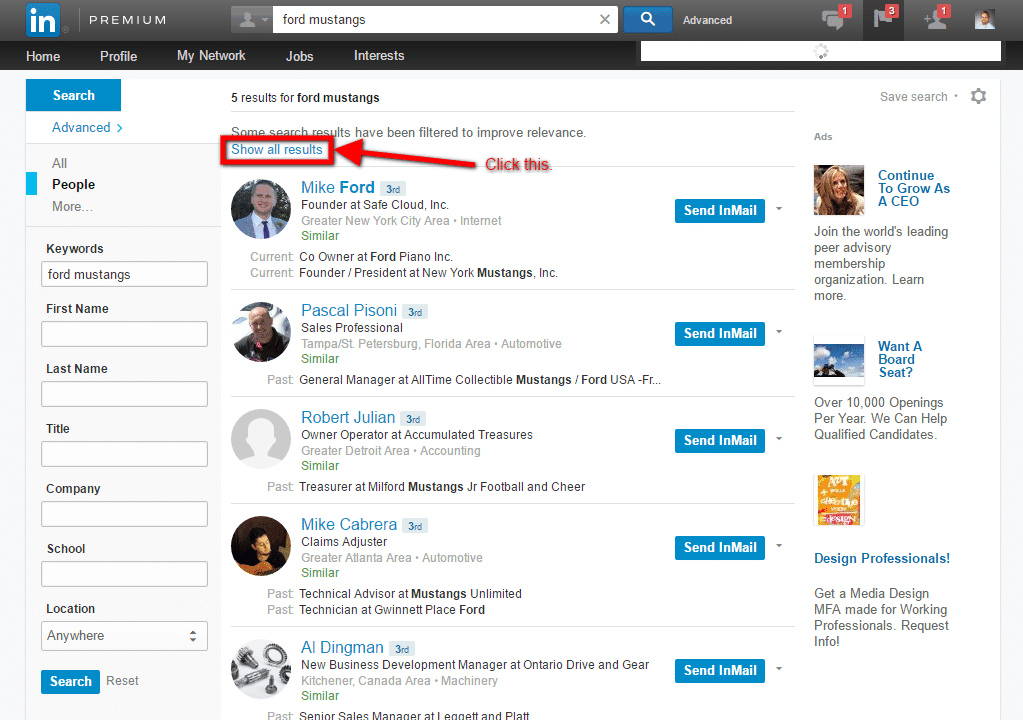Open the My Network menu
This screenshot has height=720, width=1023.
point(211,56)
